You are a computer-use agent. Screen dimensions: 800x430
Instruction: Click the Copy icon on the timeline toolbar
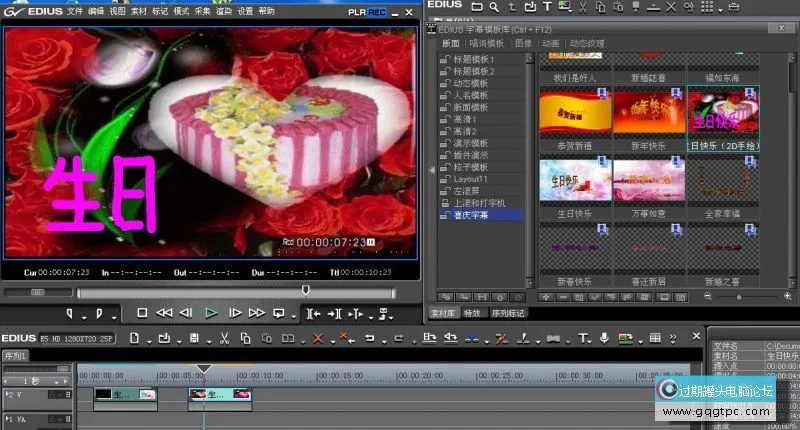[x=245, y=338]
